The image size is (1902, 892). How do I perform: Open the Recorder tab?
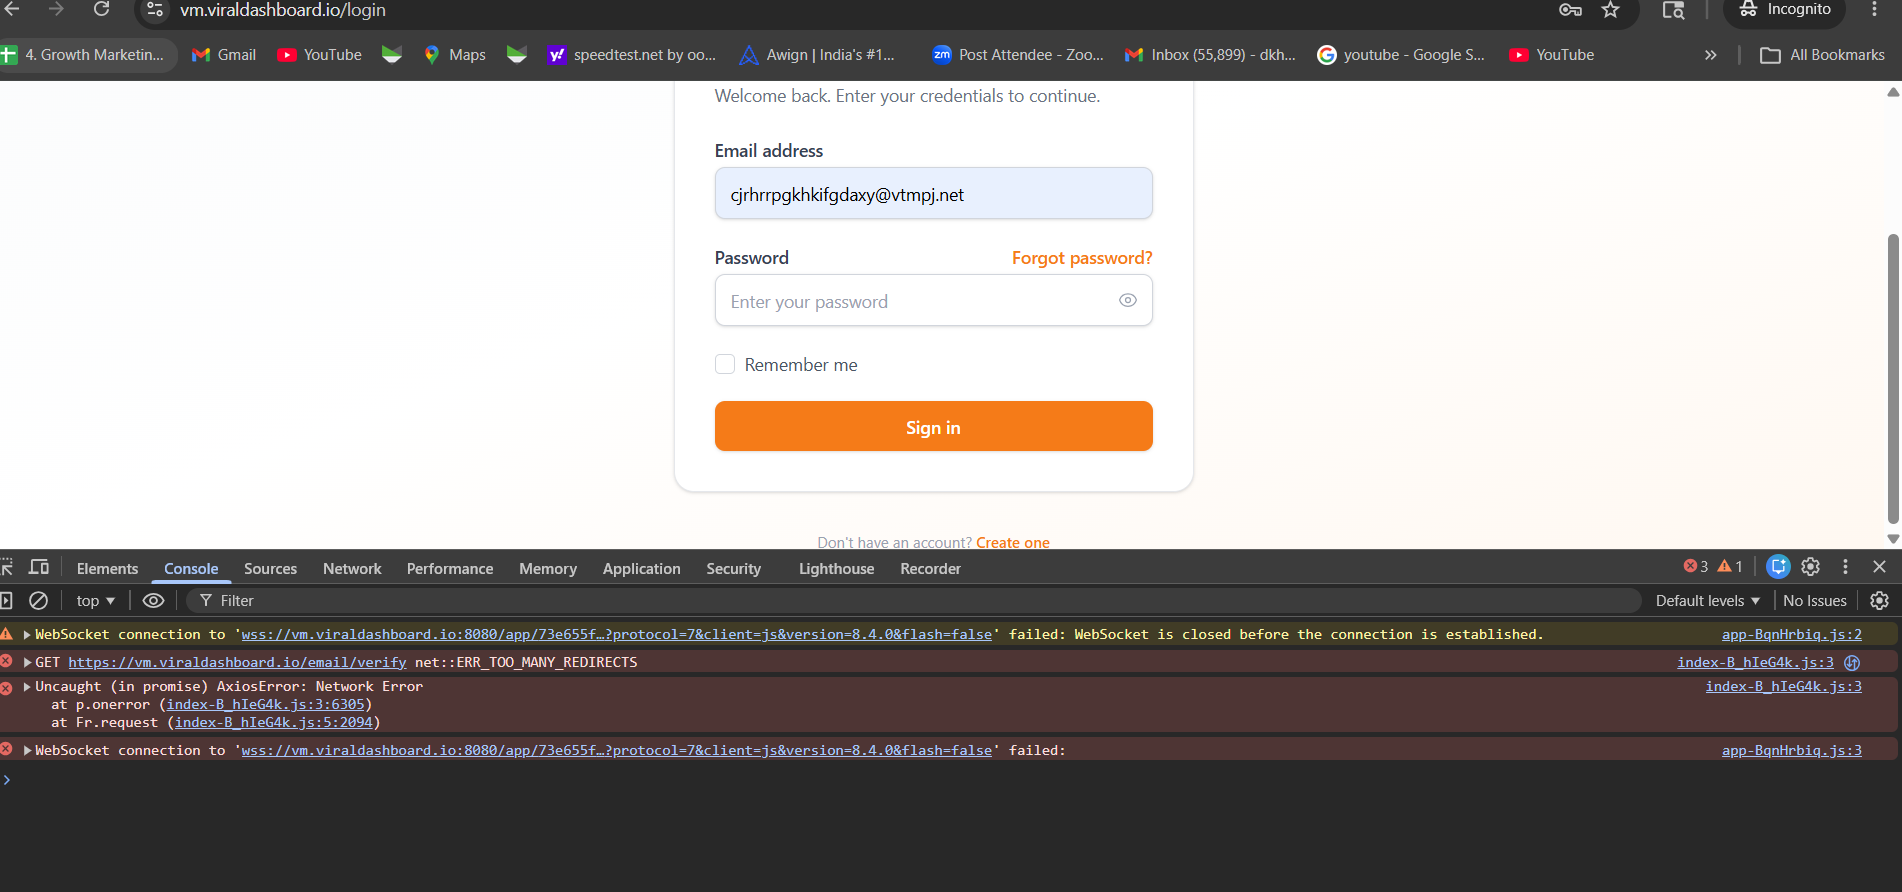(x=930, y=568)
